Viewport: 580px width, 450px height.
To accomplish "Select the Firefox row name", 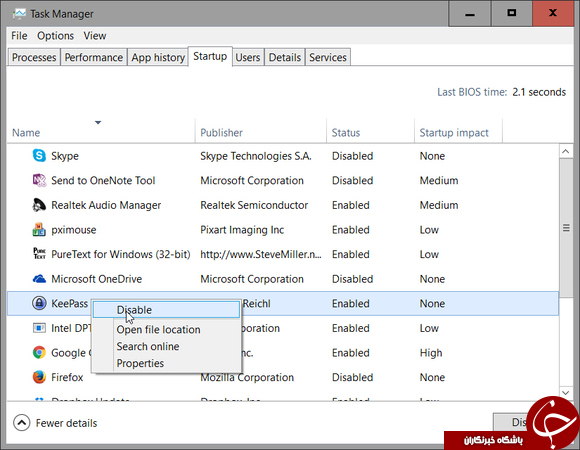I will coord(67,377).
